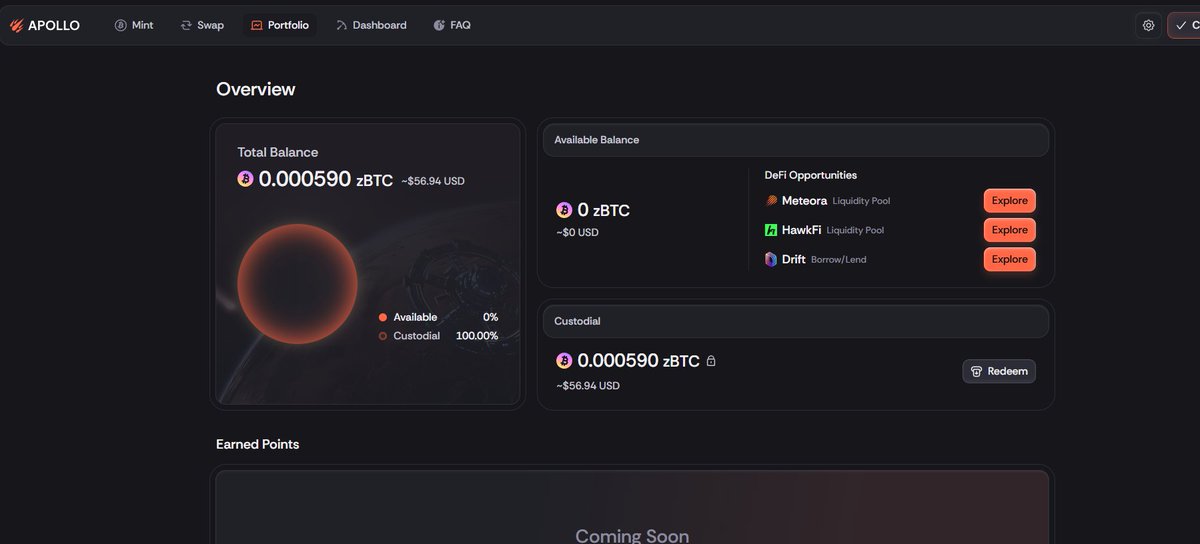Viewport: 1200px width, 544px height.
Task: Click the zBTC coin icon in Total Balance
Action: [245, 179]
